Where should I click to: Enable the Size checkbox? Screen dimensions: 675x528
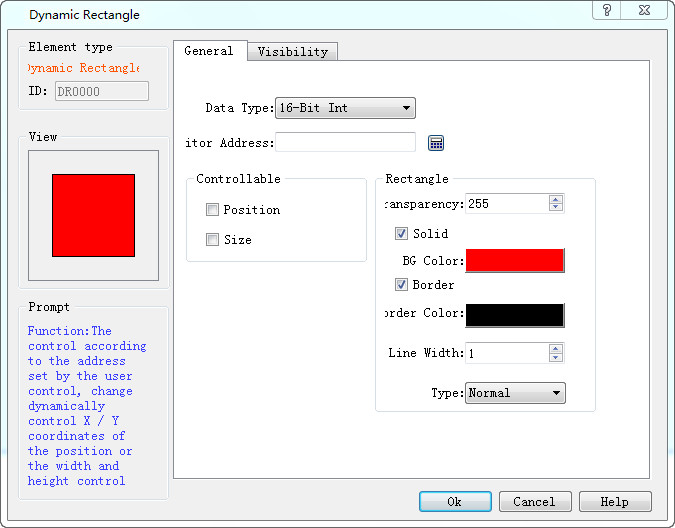point(212,239)
